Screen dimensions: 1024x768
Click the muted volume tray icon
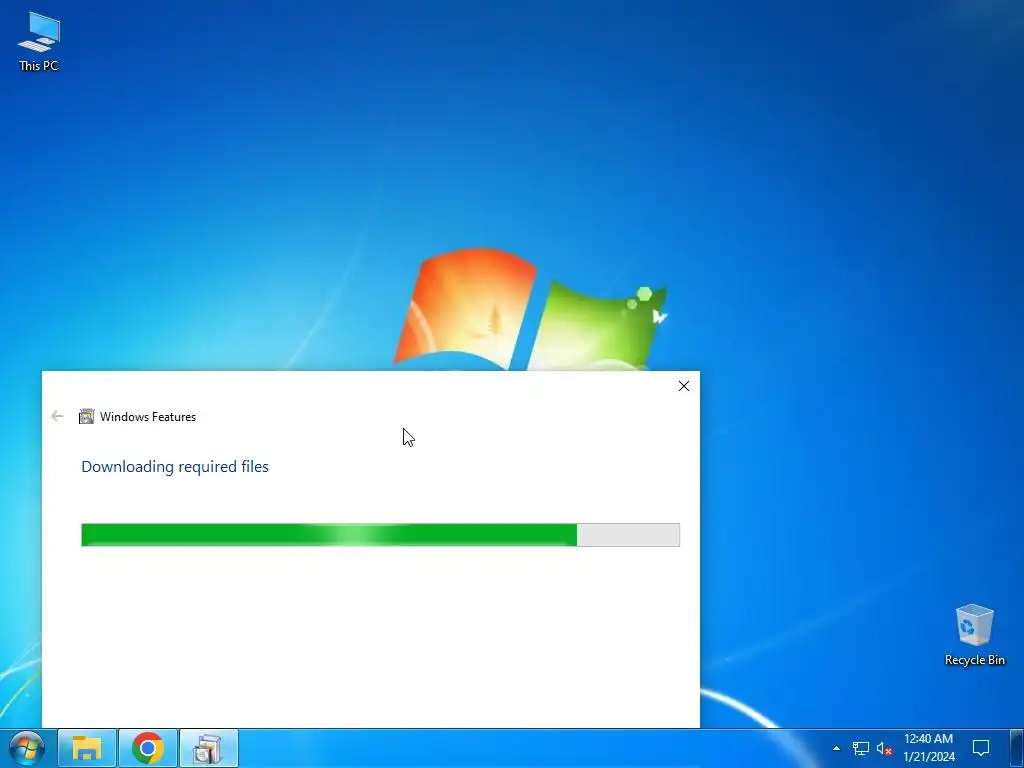(x=884, y=748)
